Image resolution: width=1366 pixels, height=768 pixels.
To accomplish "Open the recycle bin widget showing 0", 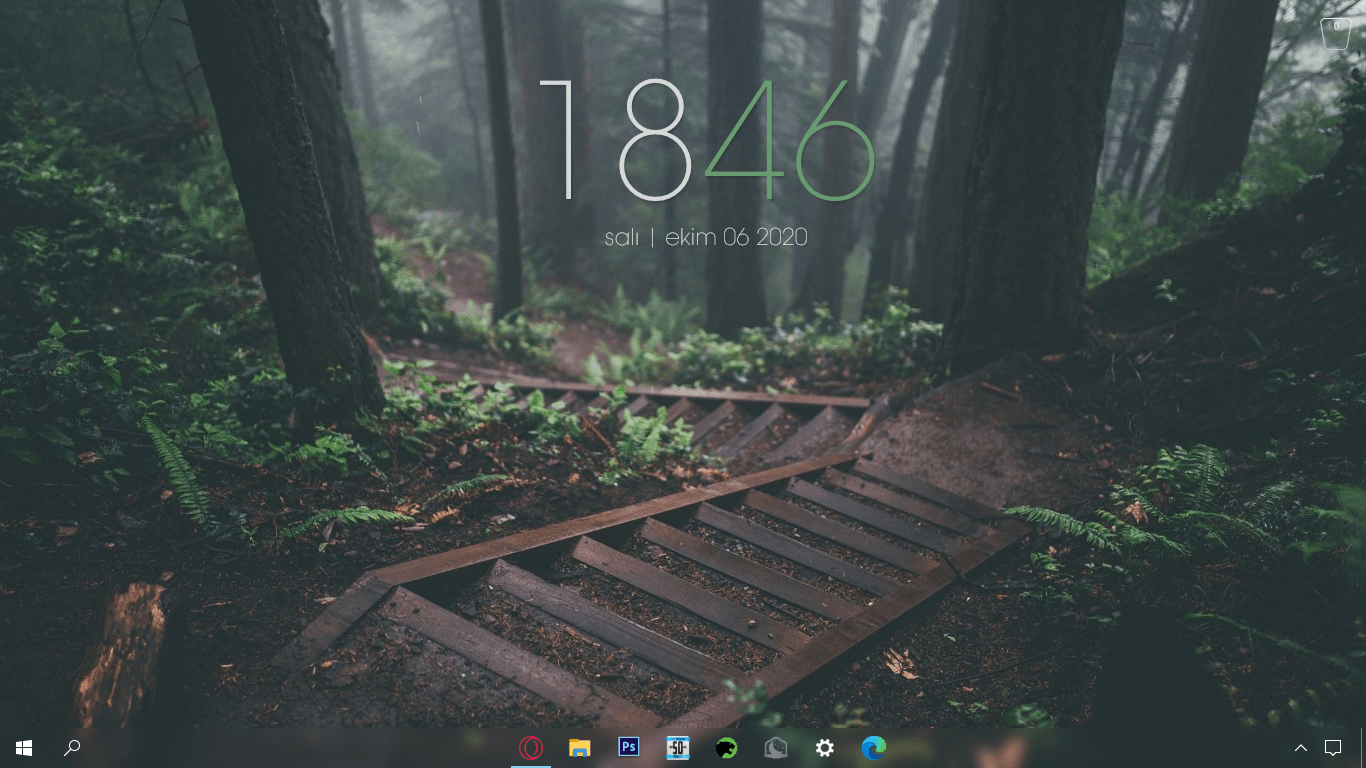I will pyautogui.click(x=1336, y=33).
